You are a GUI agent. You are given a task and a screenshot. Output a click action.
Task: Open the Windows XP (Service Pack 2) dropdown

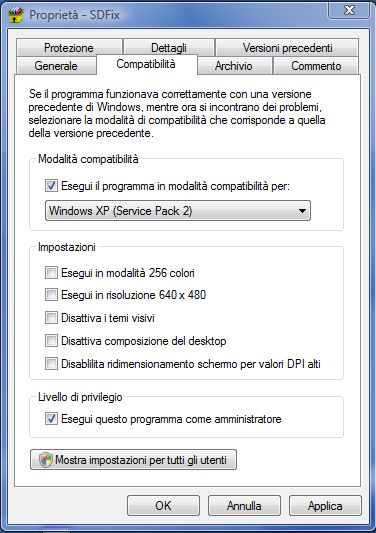click(178, 211)
